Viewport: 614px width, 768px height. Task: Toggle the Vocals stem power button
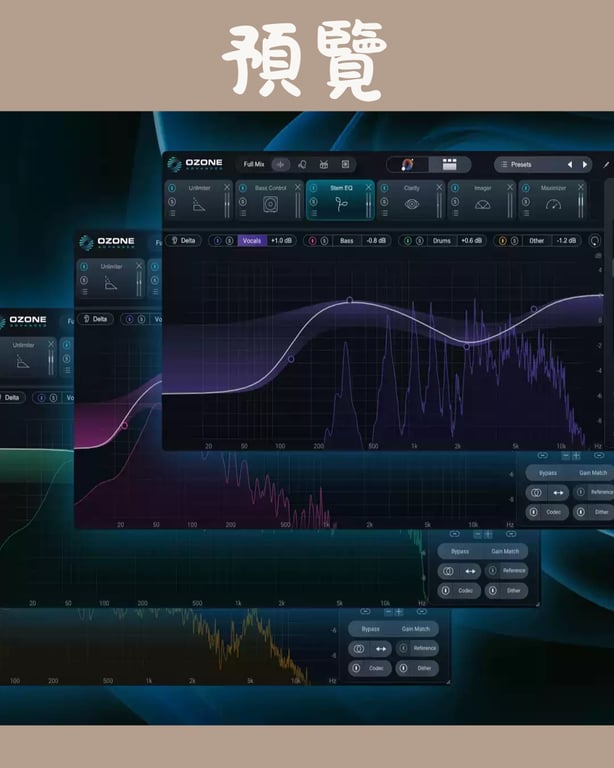click(217, 240)
